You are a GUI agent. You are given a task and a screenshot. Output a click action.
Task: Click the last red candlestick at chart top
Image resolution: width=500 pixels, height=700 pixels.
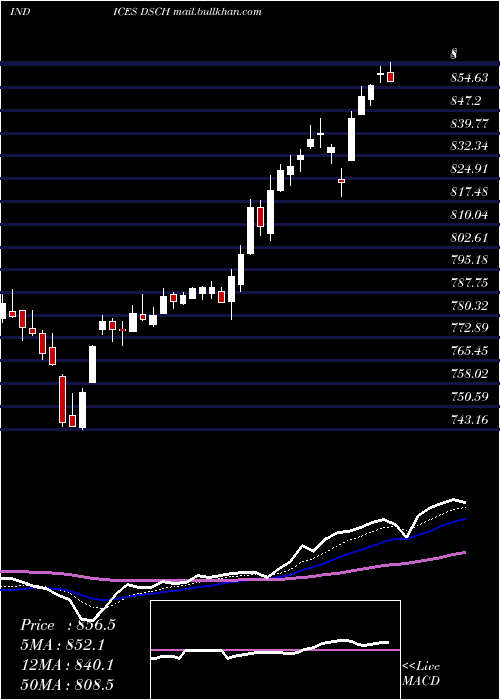pos(390,77)
